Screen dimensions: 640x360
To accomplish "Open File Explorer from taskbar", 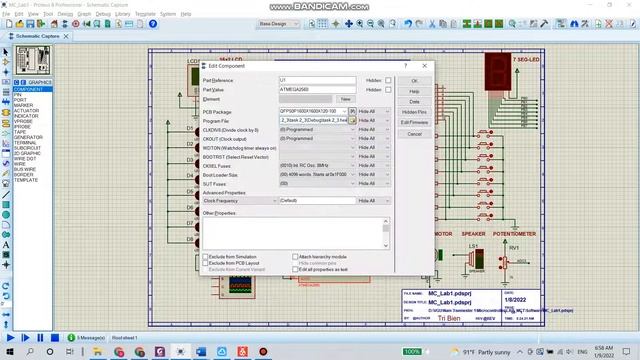I will coord(98,351).
